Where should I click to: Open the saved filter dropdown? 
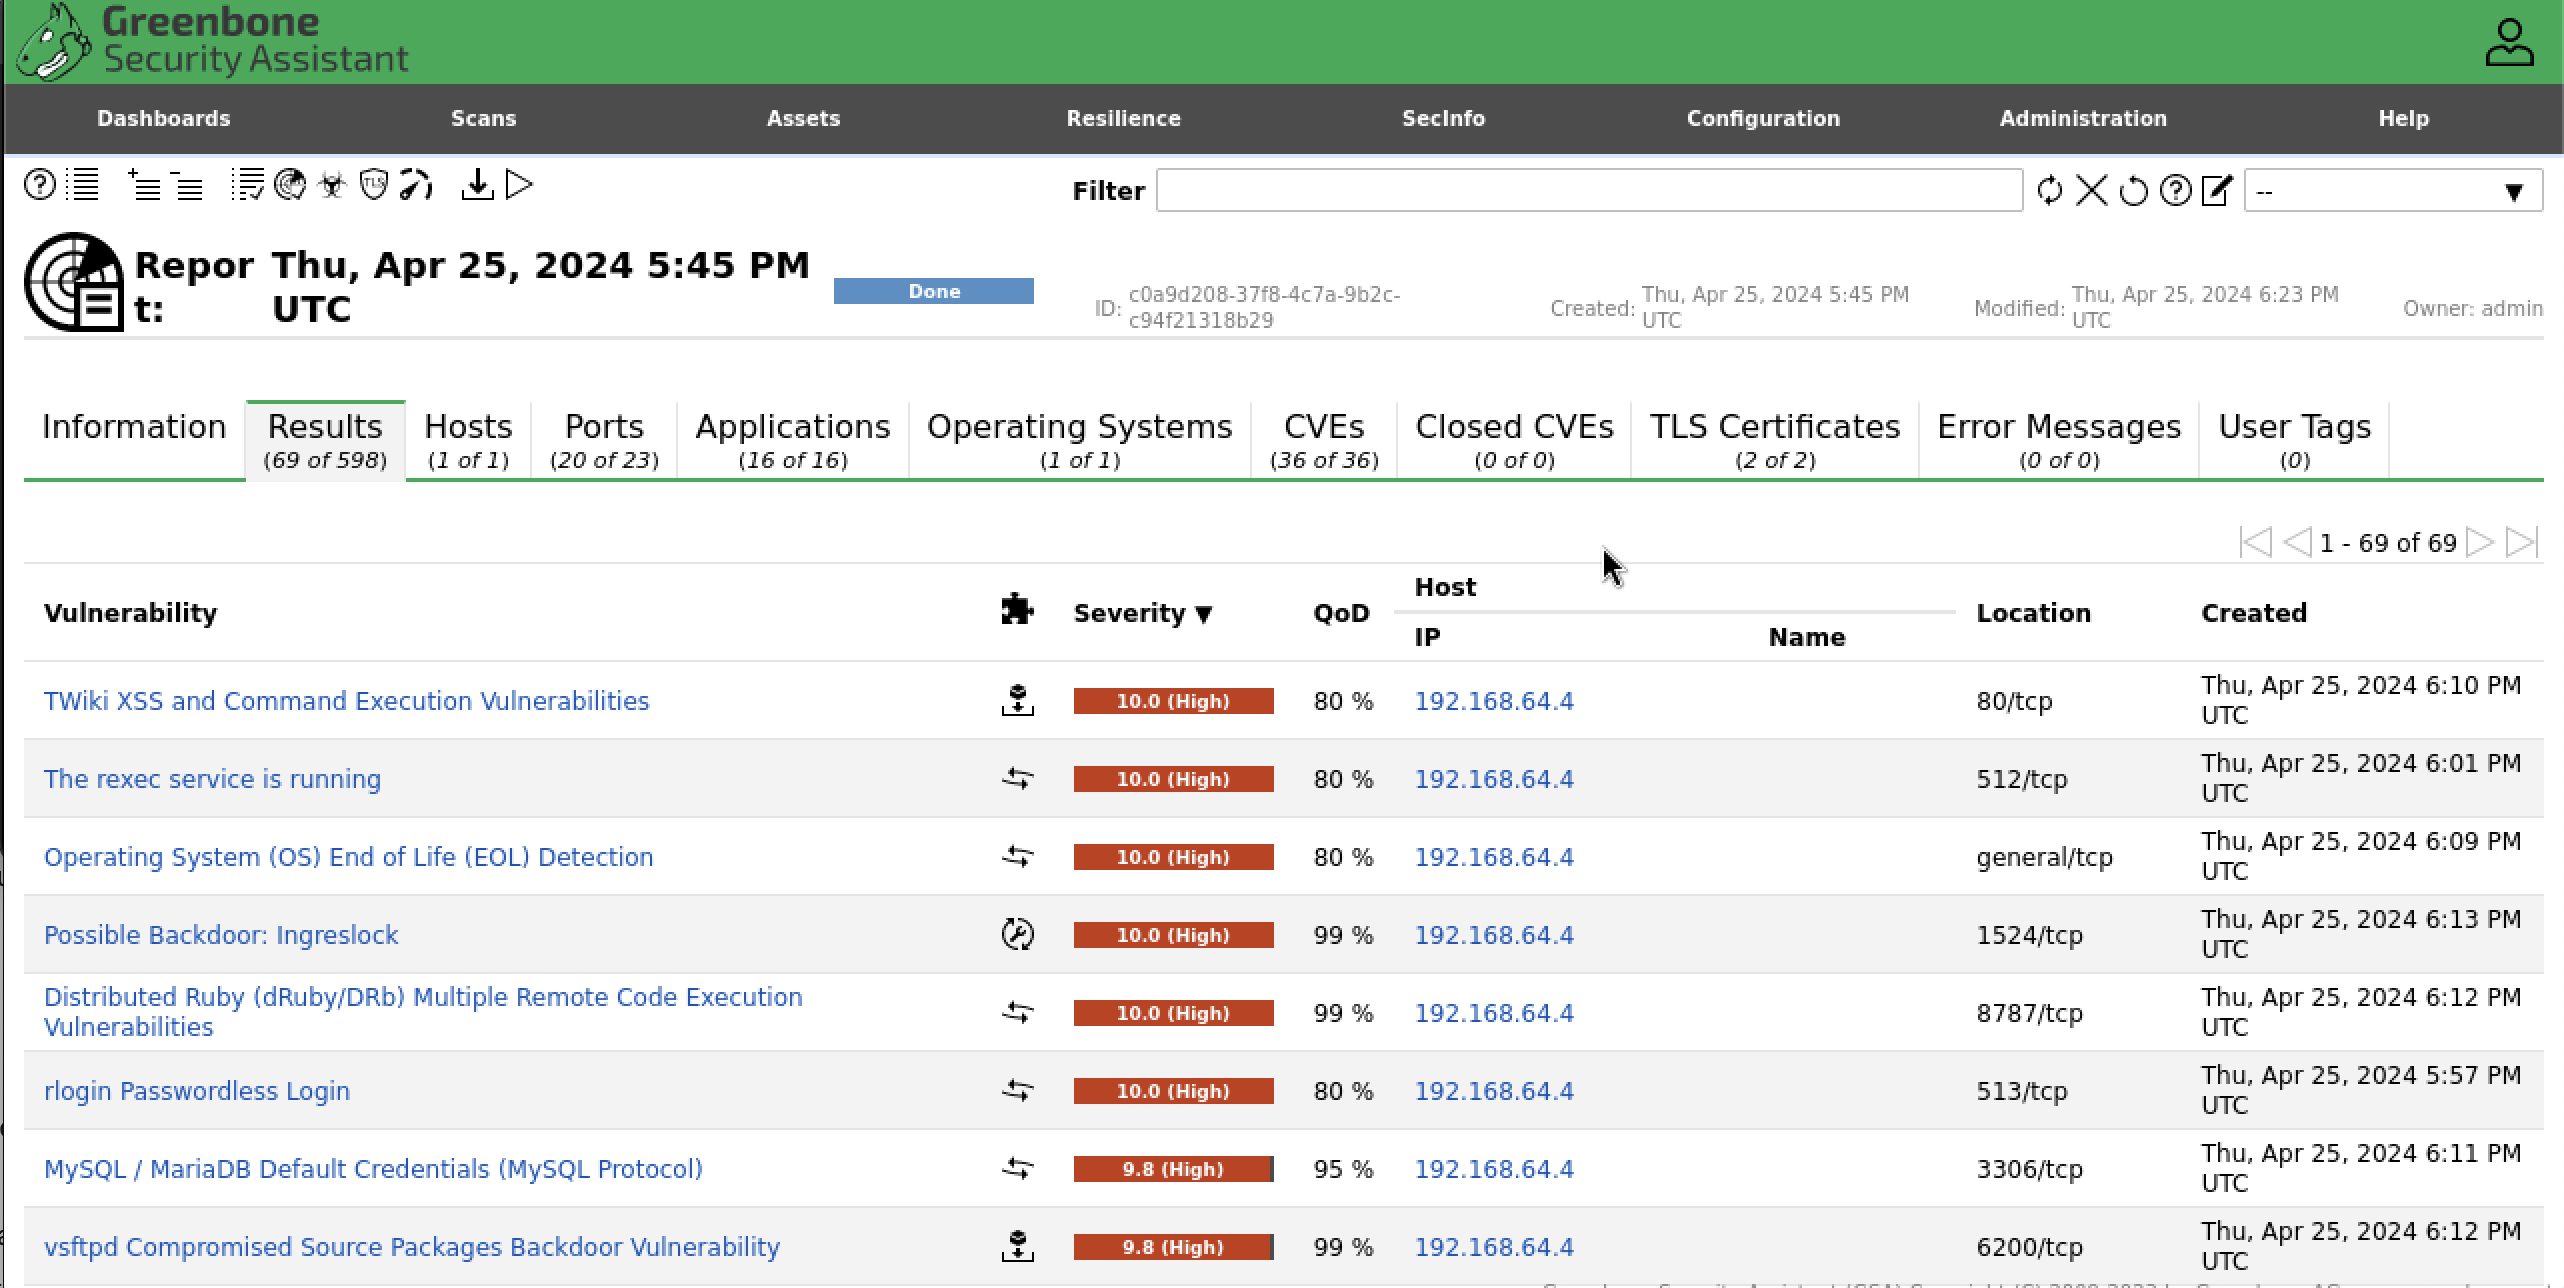(2393, 191)
